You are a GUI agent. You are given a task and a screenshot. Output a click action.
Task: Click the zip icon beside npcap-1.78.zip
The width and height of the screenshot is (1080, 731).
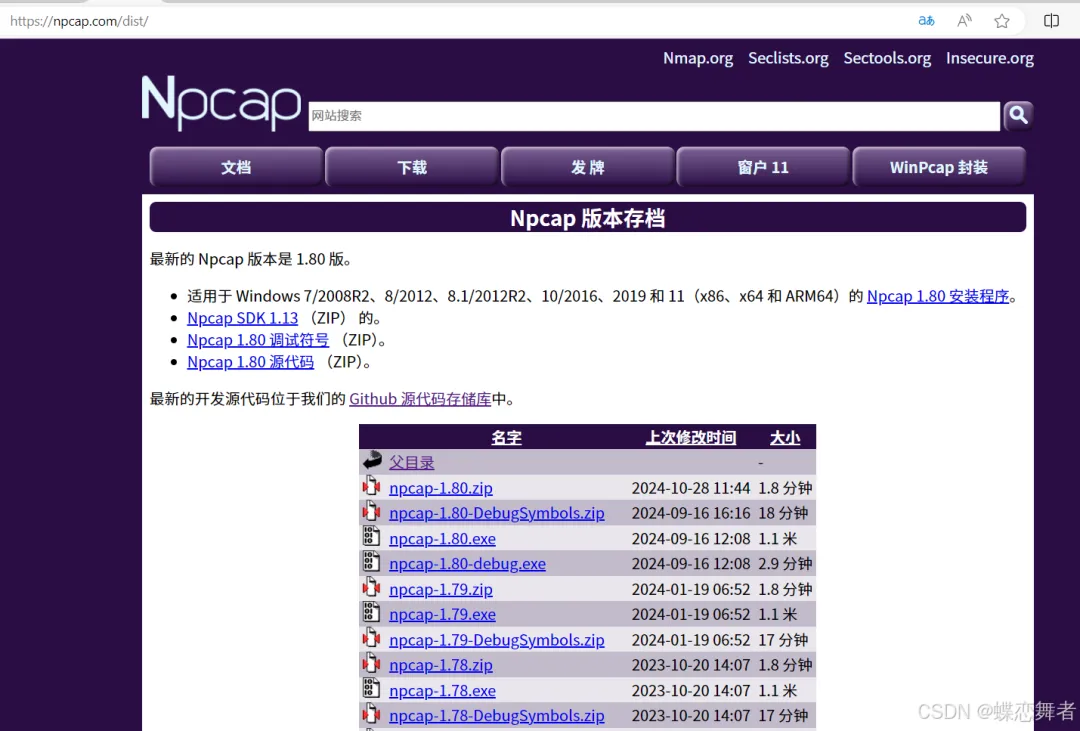tap(371, 663)
